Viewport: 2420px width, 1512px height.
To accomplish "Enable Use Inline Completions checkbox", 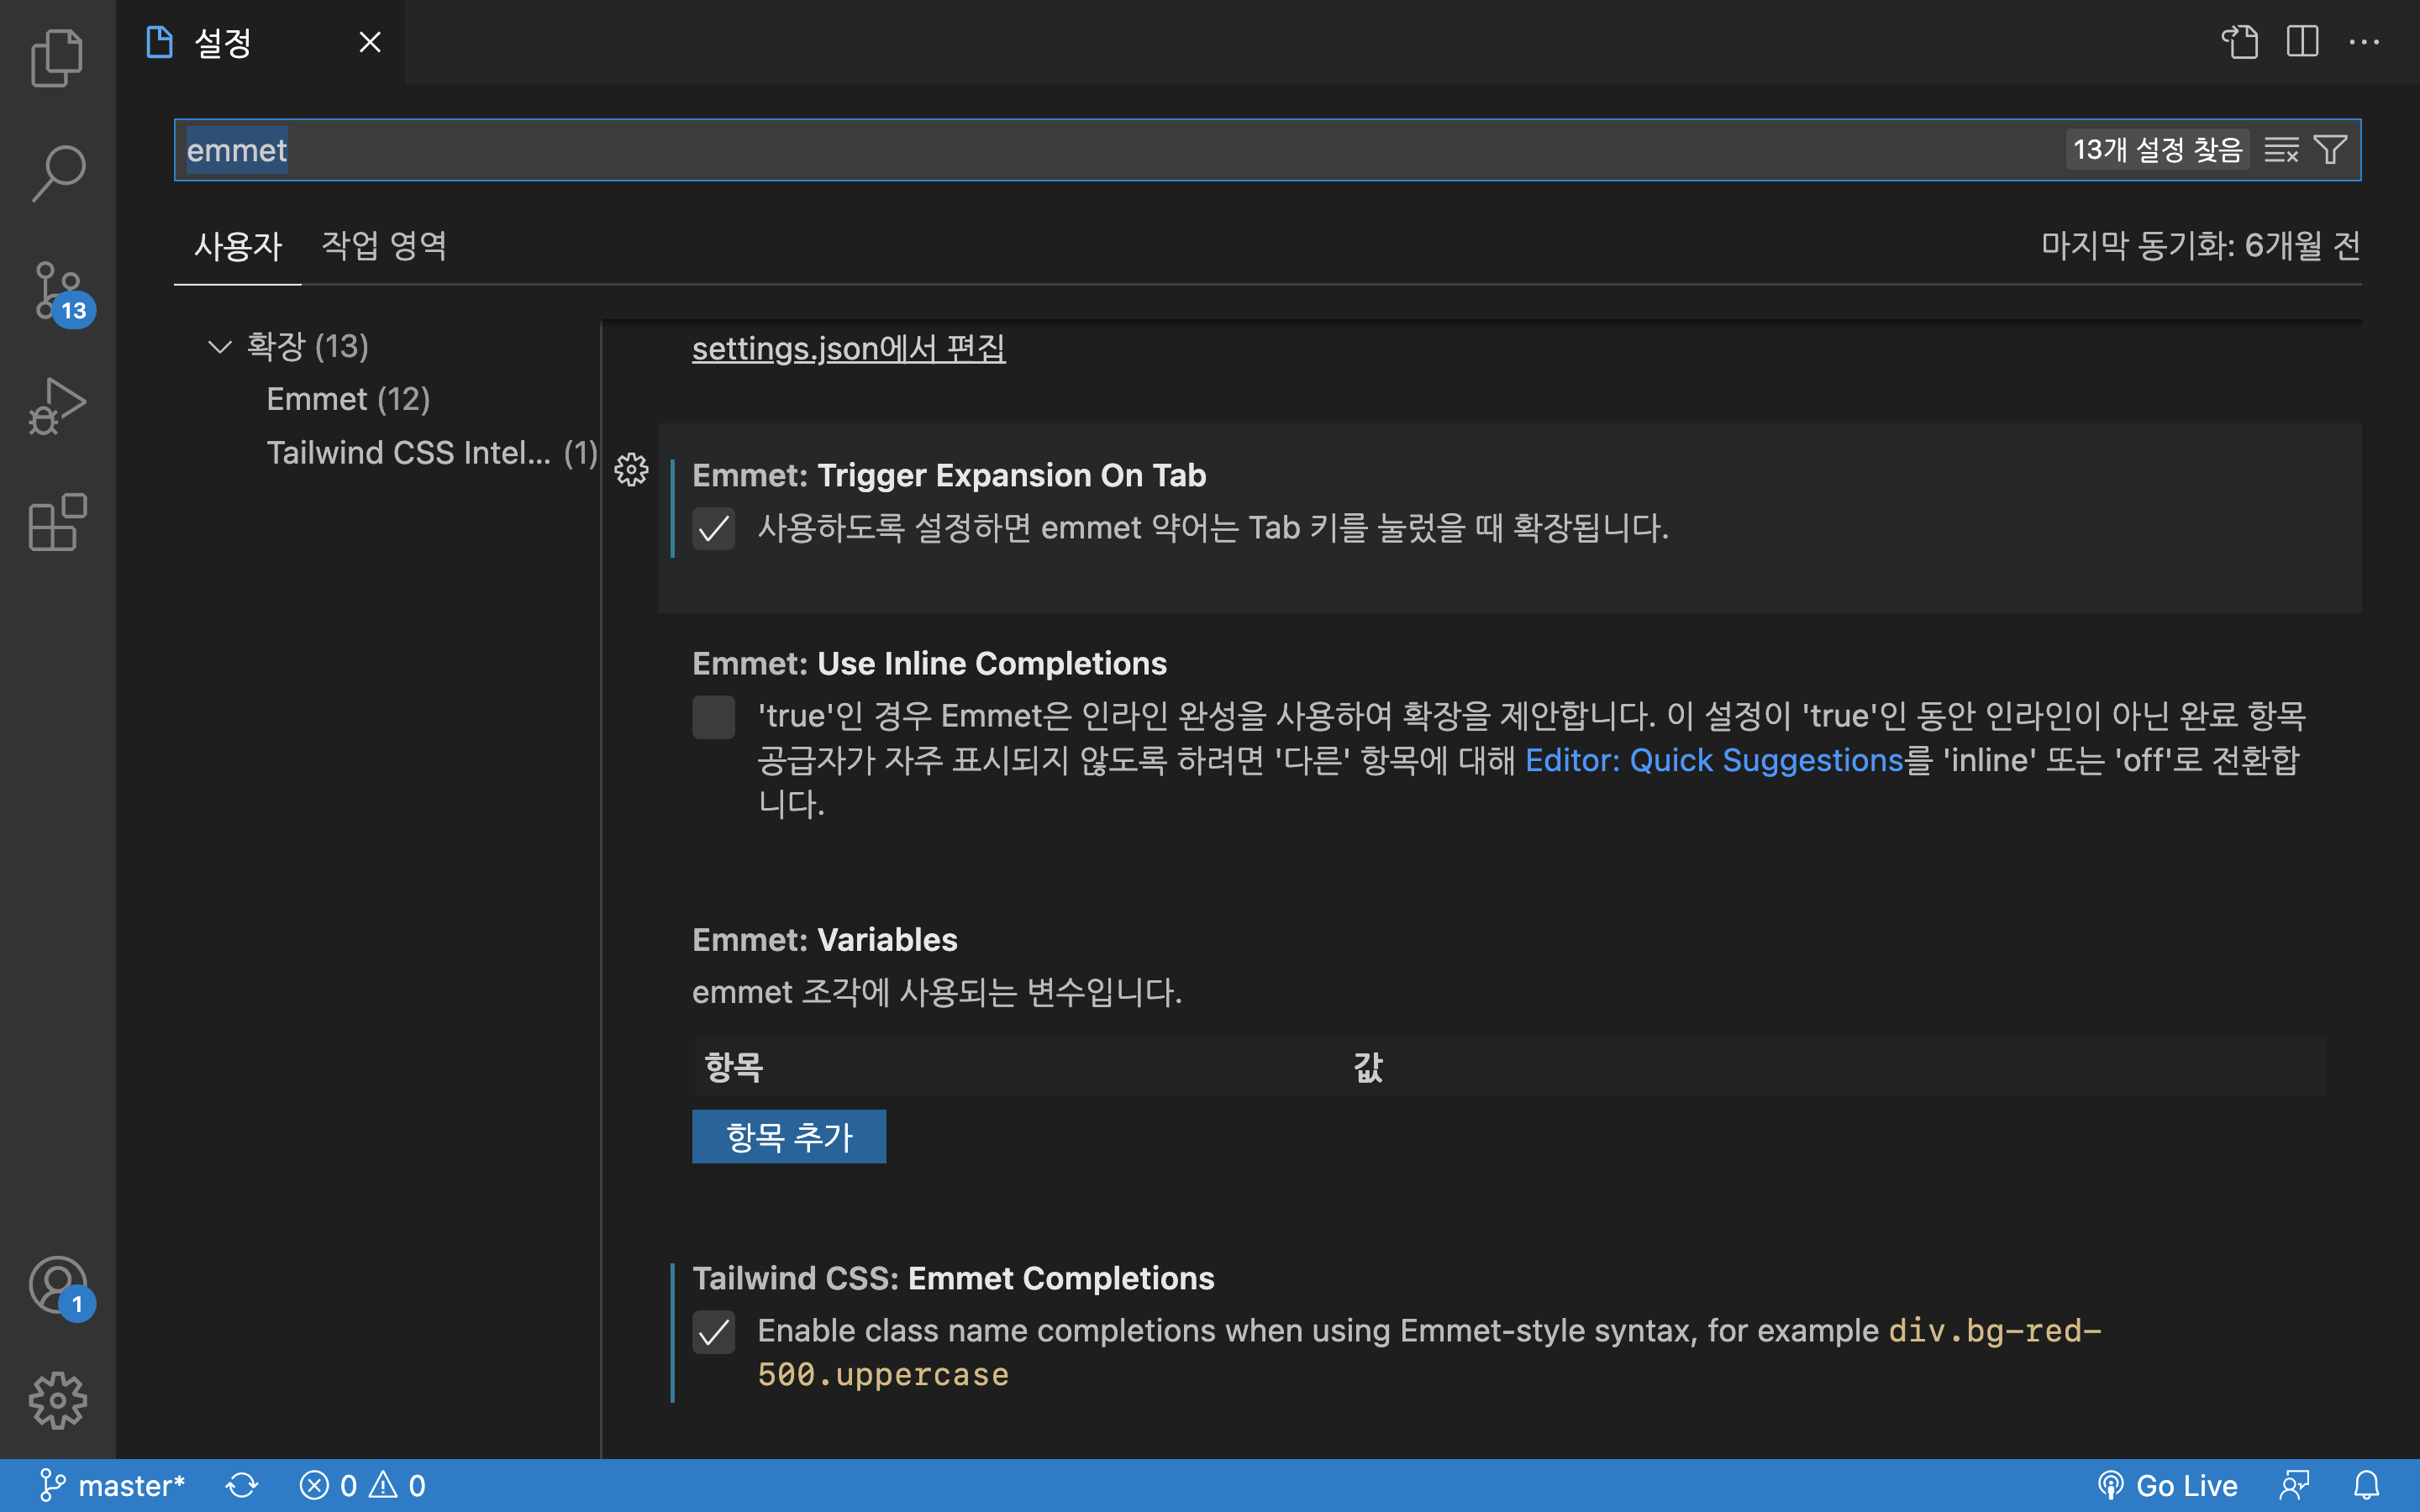I will 713,717.
